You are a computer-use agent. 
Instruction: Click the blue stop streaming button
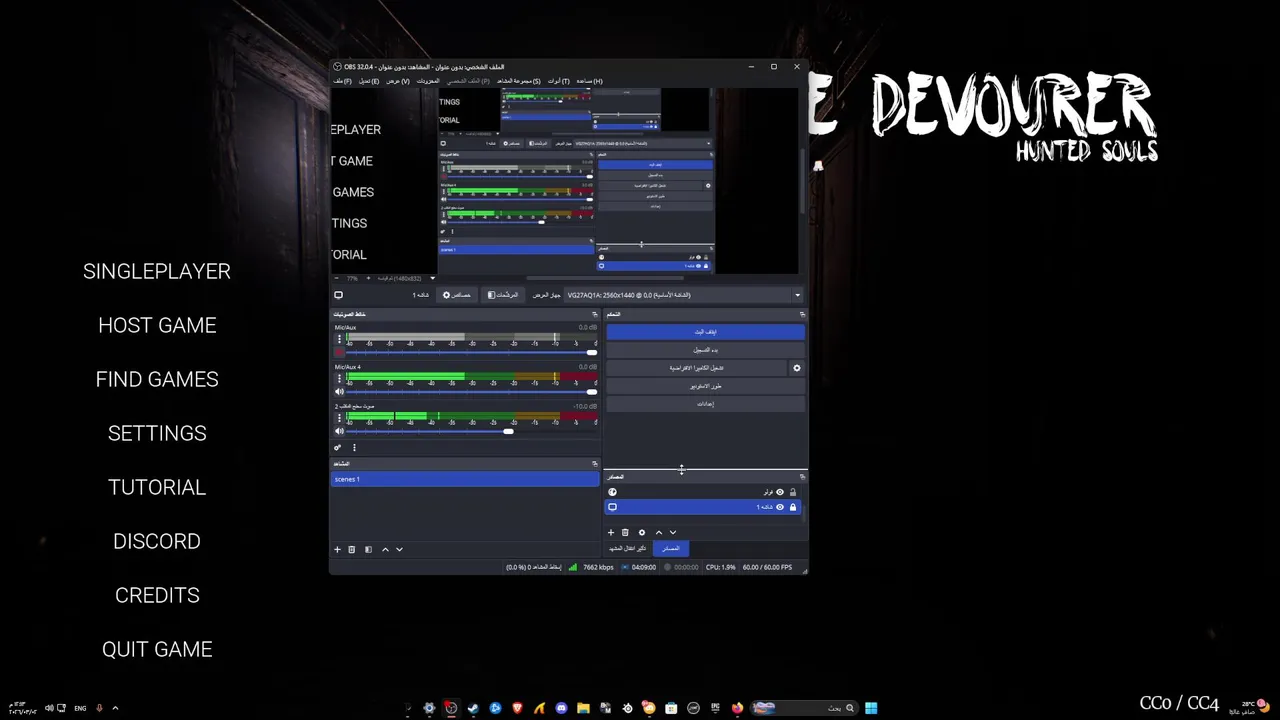(705, 331)
